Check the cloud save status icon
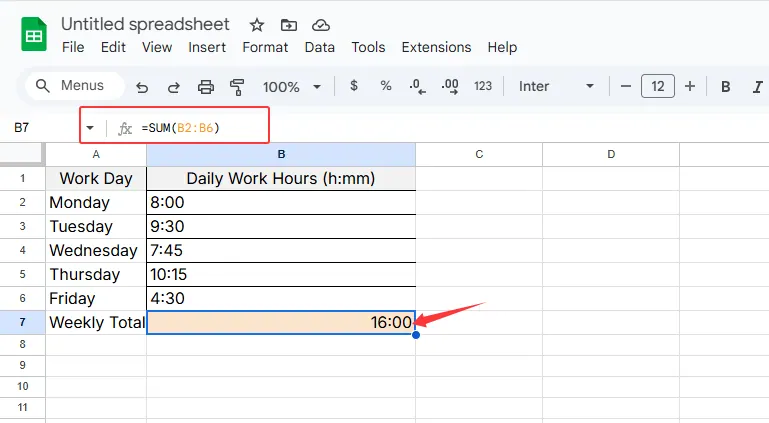Viewport: 769px width, 423px height. click(320, 24)
